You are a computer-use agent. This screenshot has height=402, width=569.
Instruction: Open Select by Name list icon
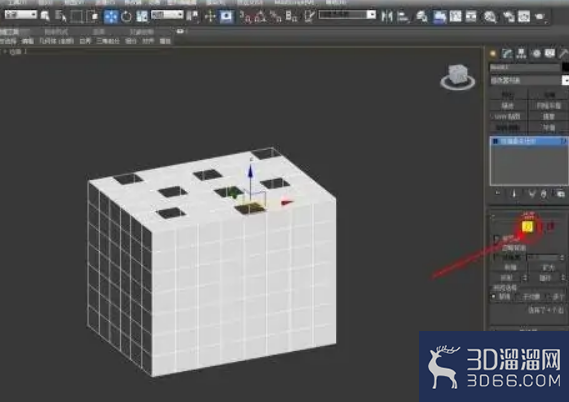[61, 16]
